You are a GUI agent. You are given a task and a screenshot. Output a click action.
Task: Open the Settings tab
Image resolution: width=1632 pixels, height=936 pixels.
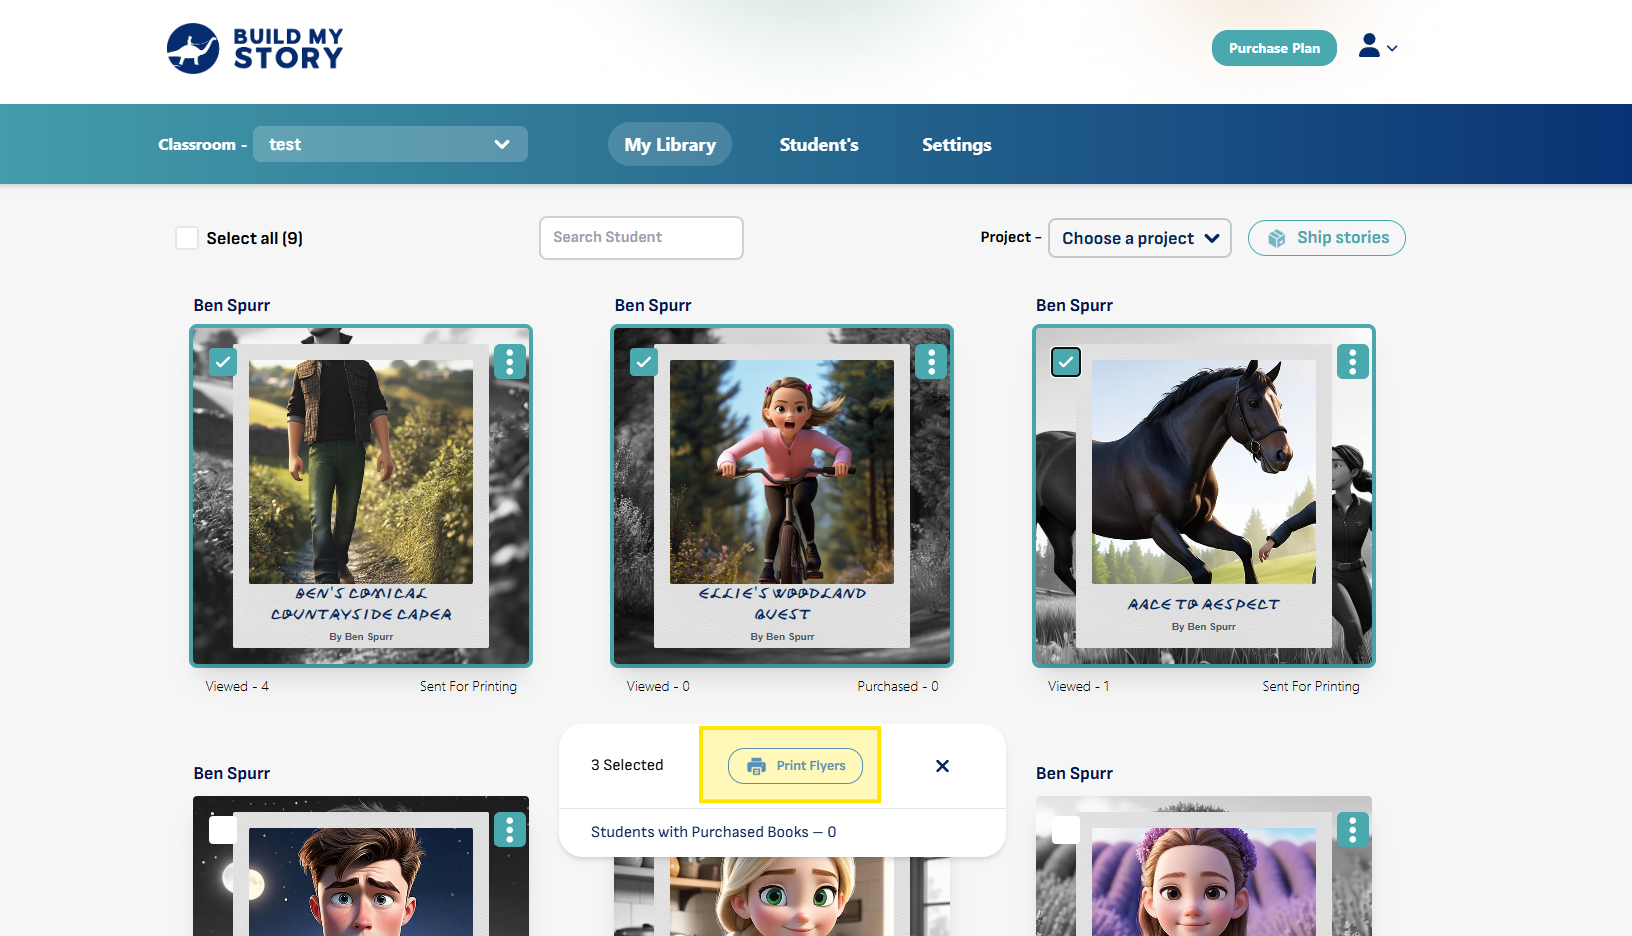957,144
